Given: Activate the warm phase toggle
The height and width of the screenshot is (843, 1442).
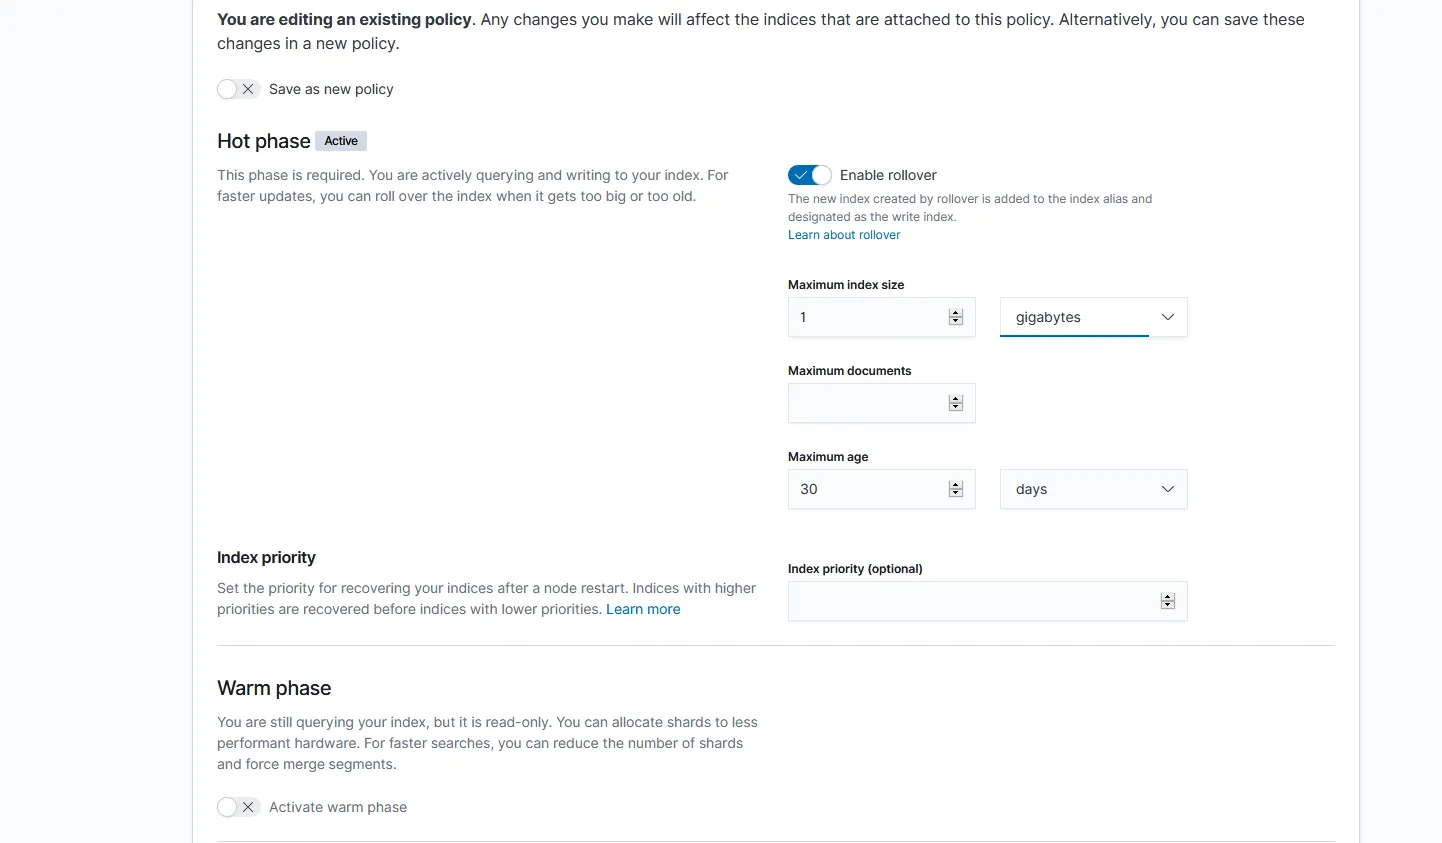Looking at the screenshot, I should [x=238, y=807].
